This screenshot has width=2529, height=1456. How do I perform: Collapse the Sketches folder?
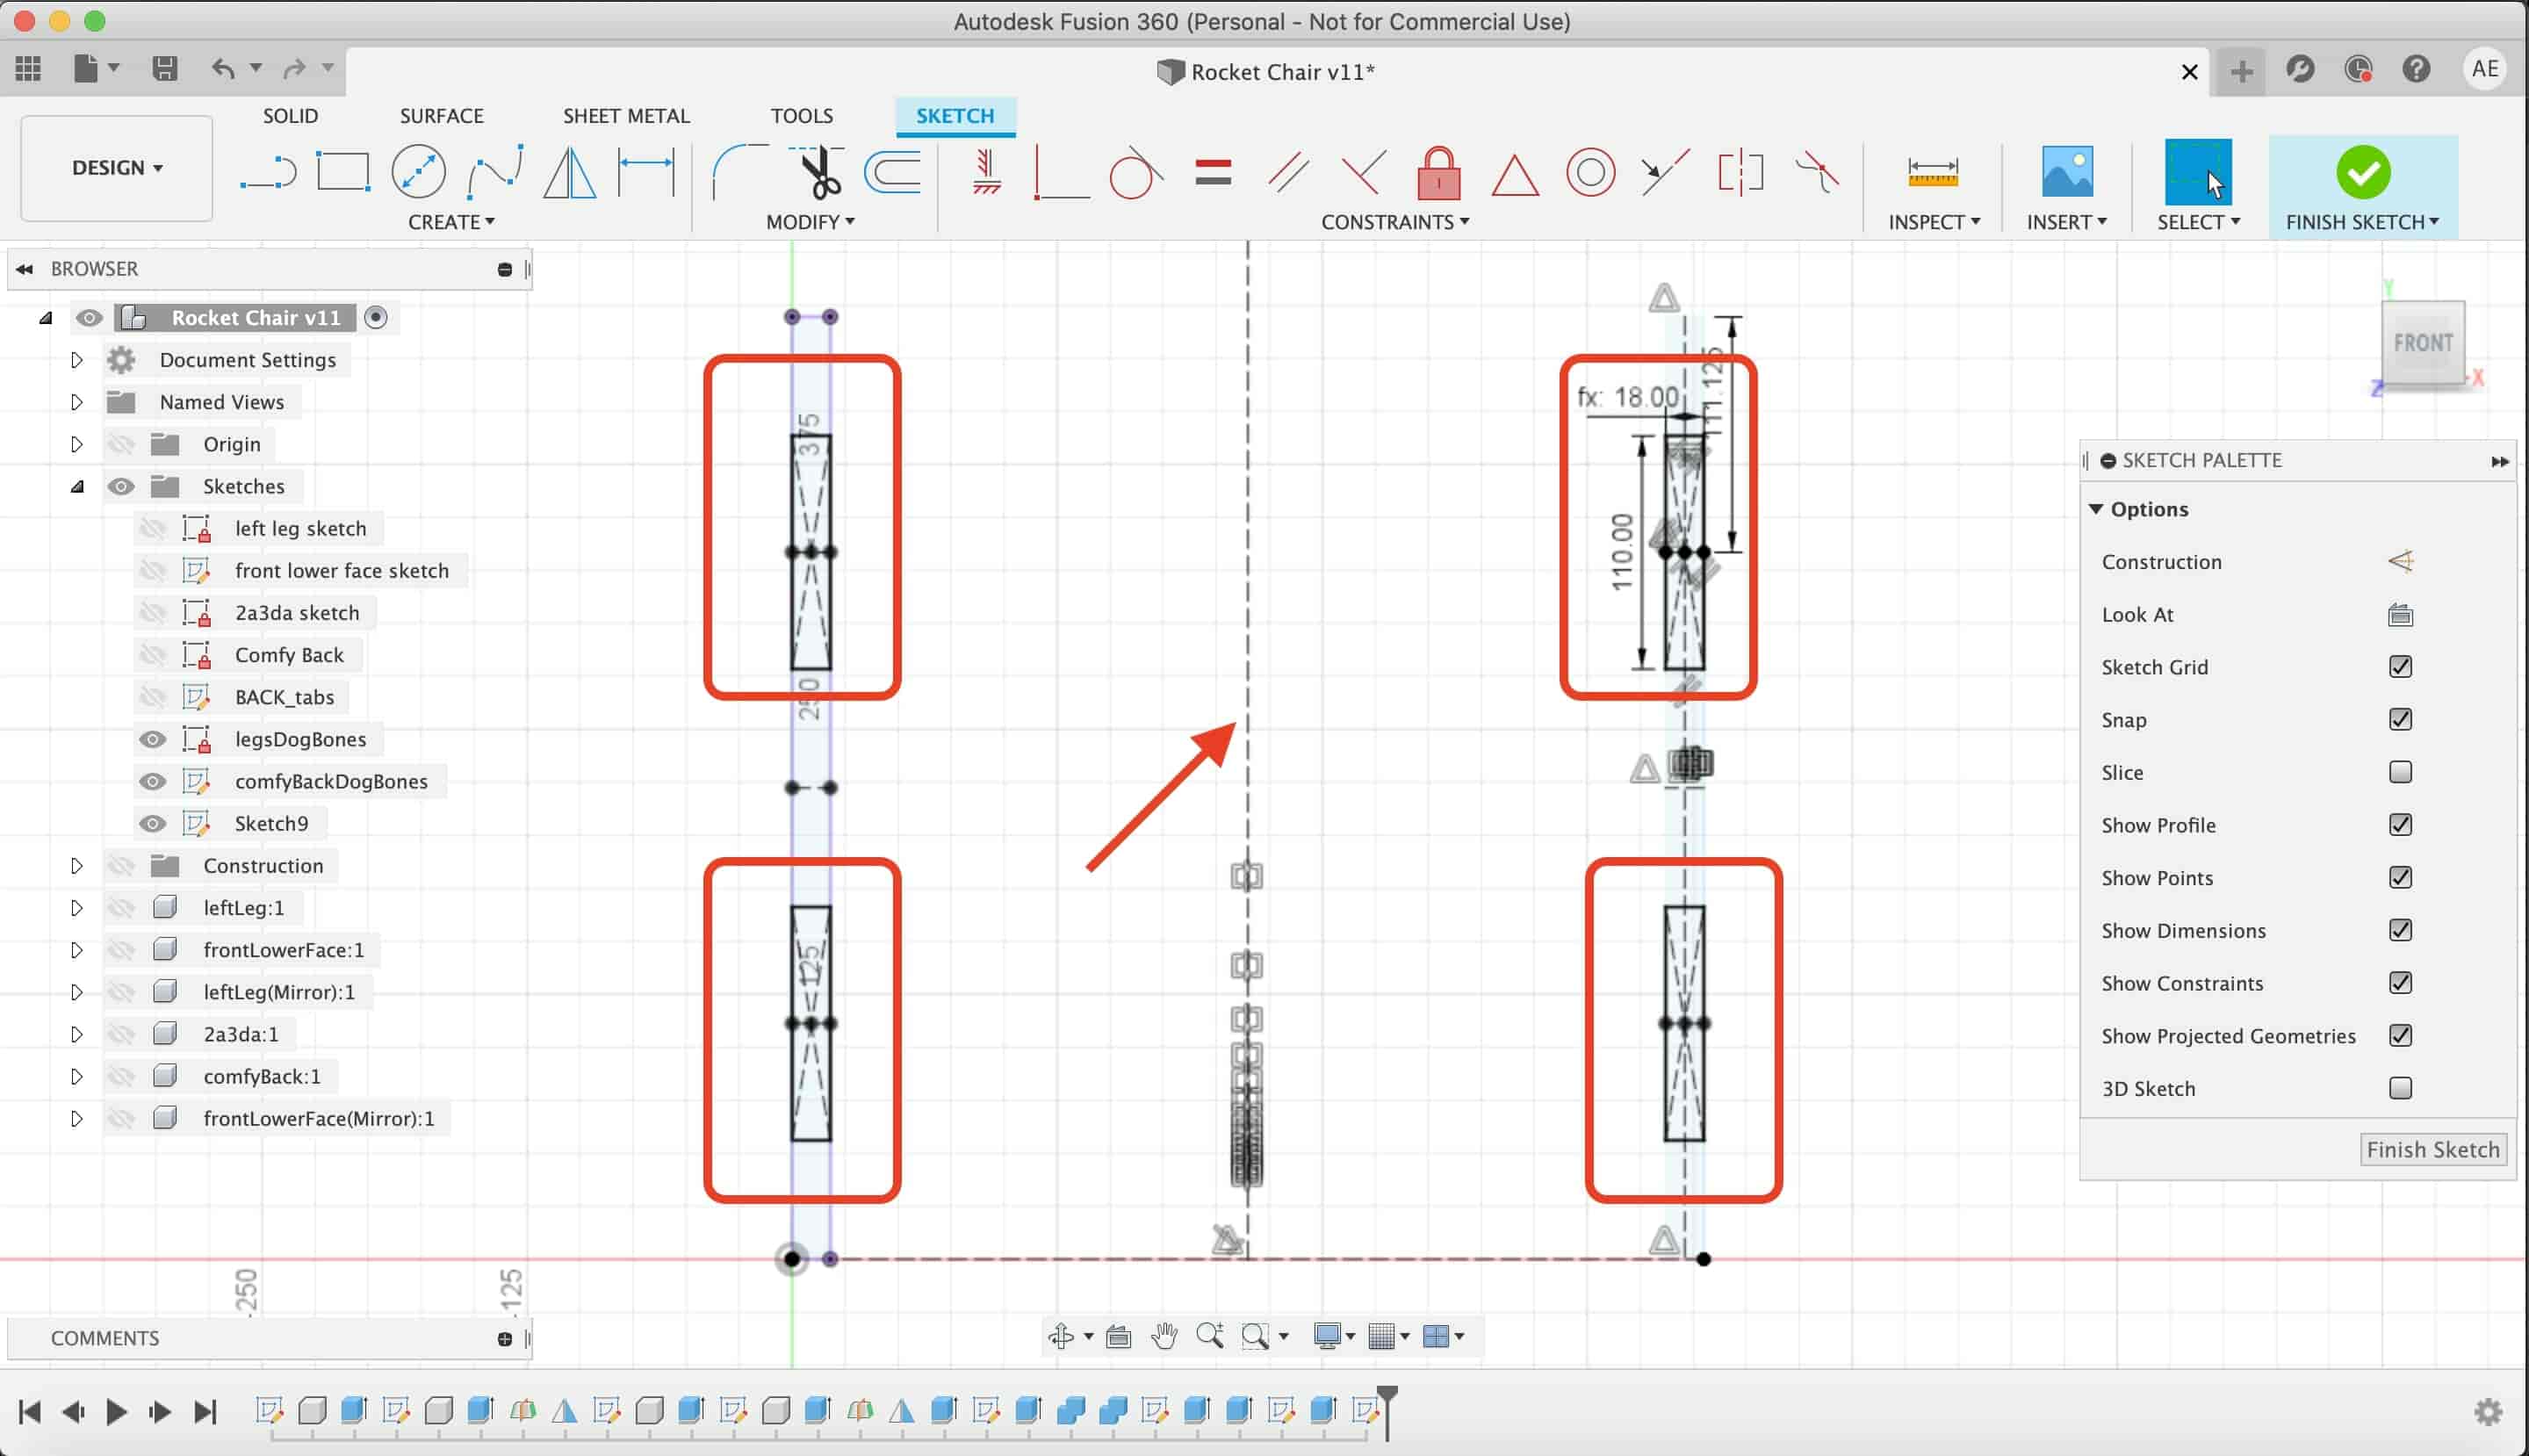(x=76, y=487)
